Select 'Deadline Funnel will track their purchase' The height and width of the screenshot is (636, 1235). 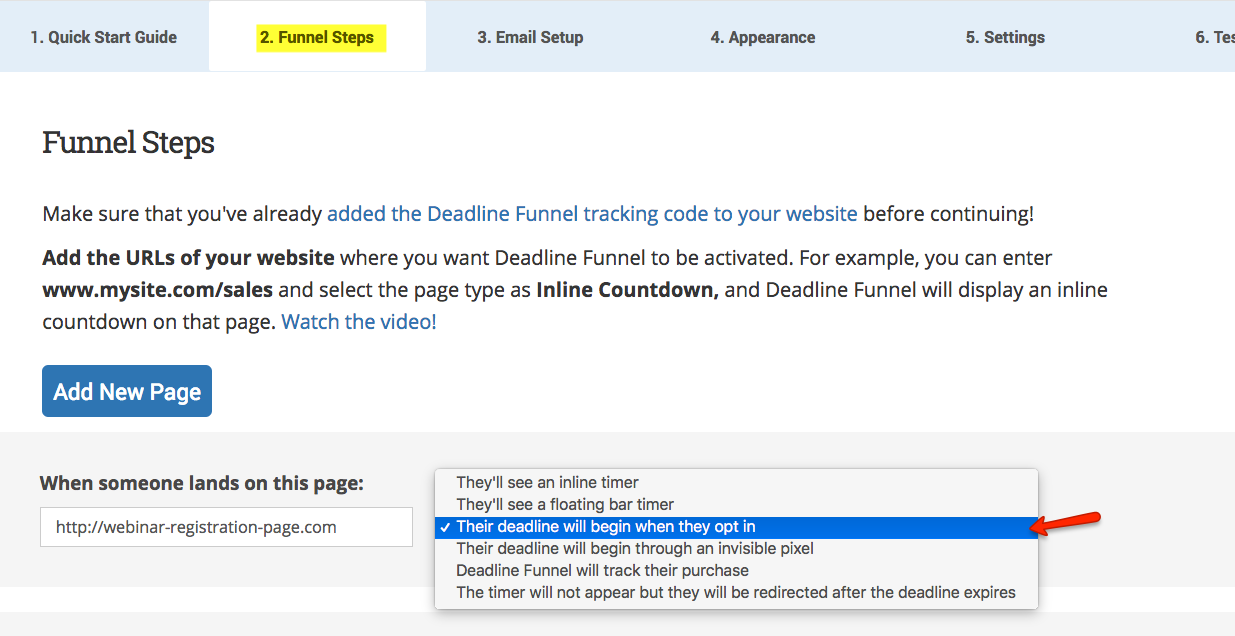point(737,570)
